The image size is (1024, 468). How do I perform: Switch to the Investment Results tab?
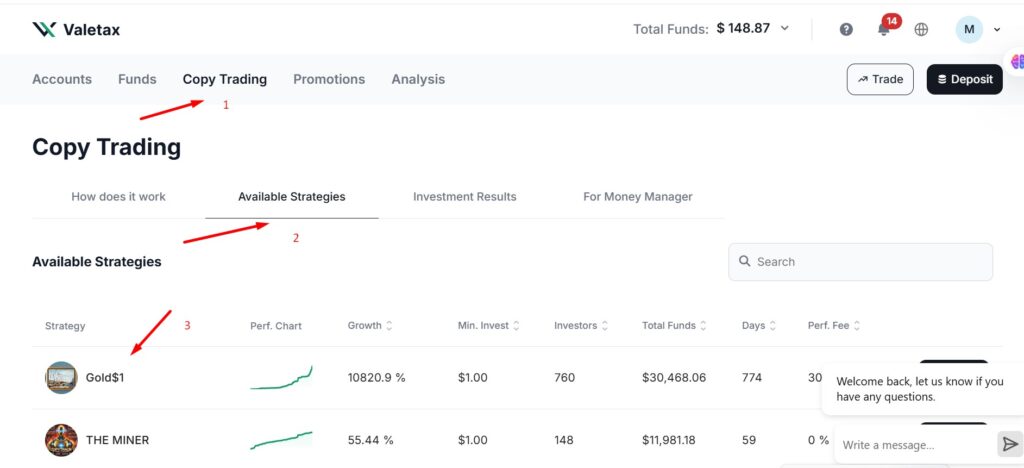(464, 197)
